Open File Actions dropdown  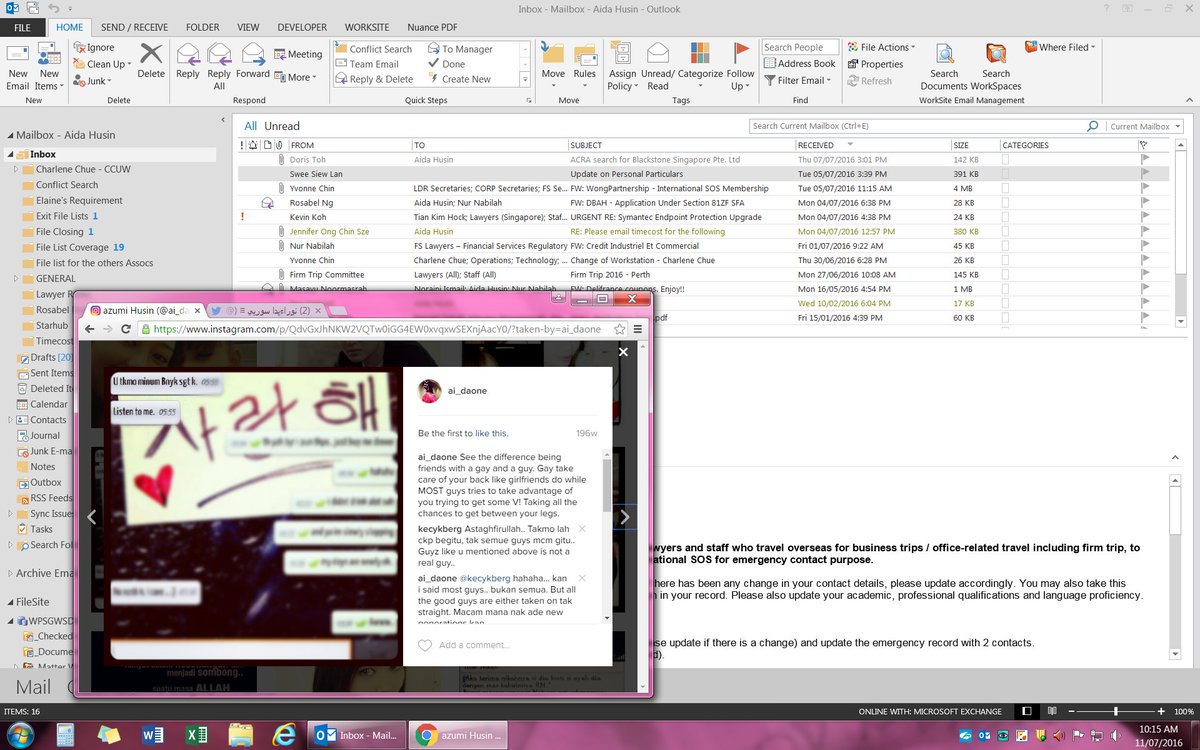[x=880, y=47]
